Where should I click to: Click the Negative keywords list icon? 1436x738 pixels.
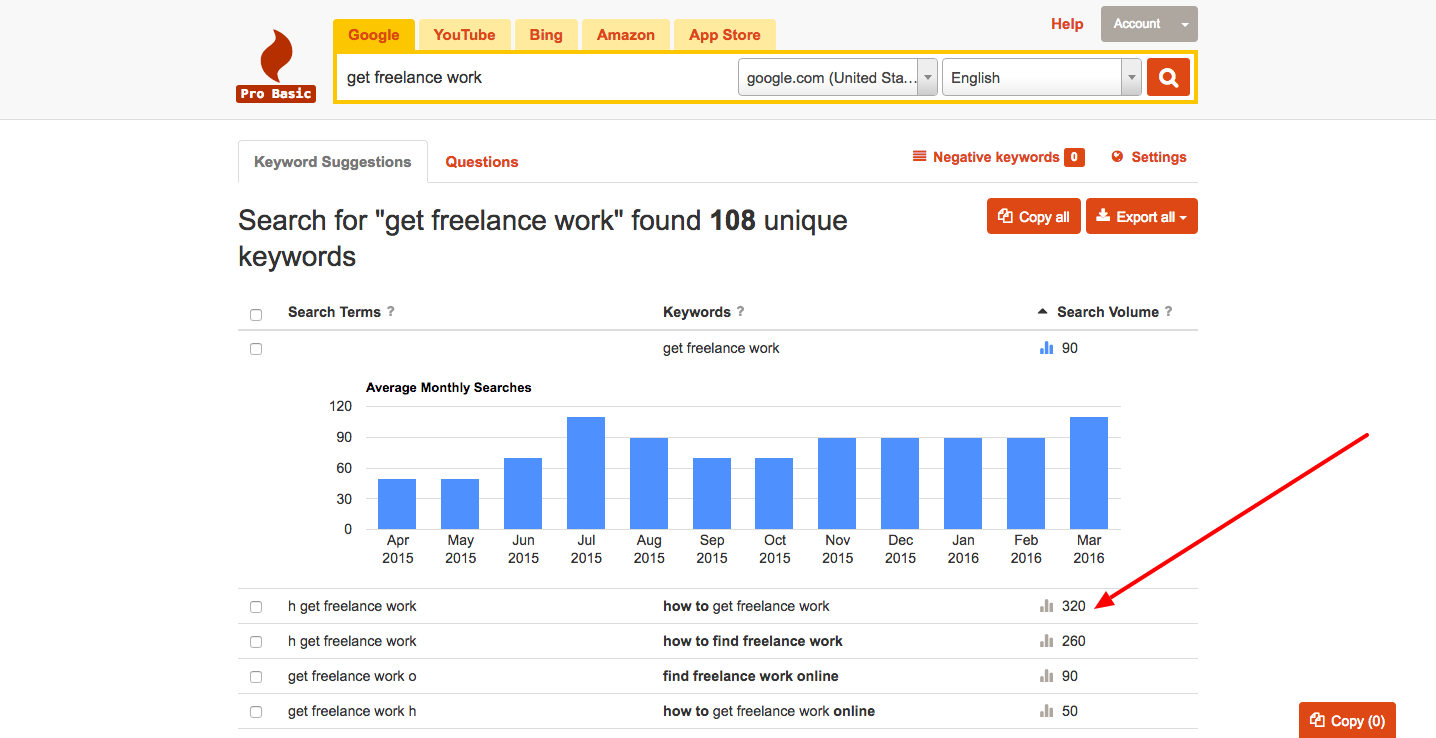919,156
